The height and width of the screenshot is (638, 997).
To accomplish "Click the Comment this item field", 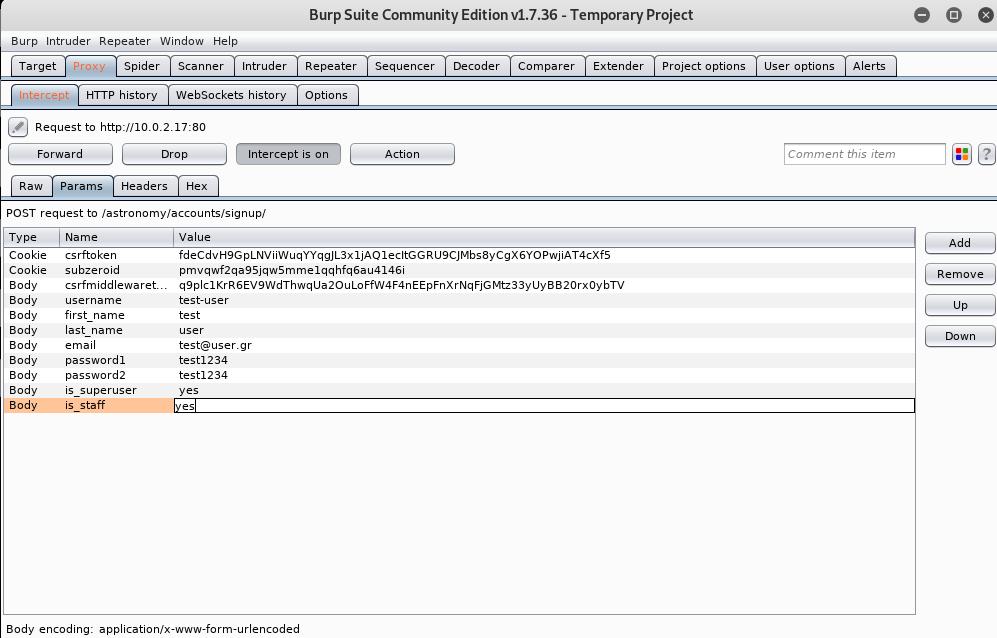I will point(865,154).
